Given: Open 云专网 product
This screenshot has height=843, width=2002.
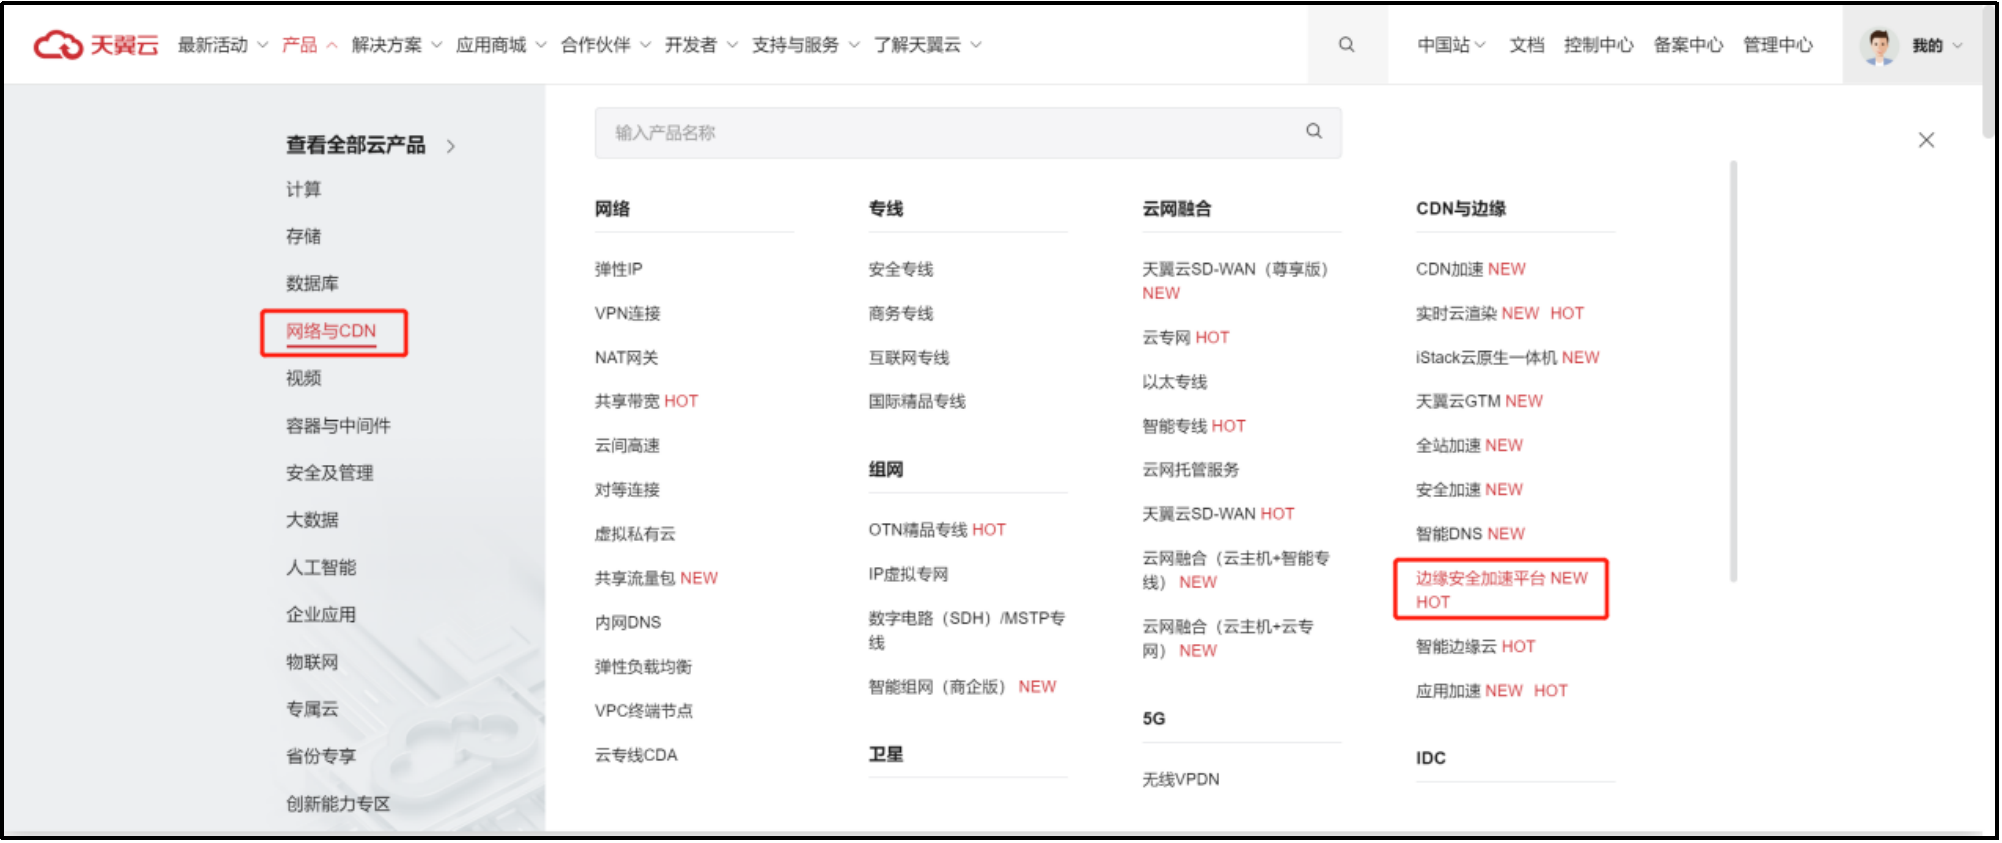Looking at the screenshot, I should pos(1167,337).
